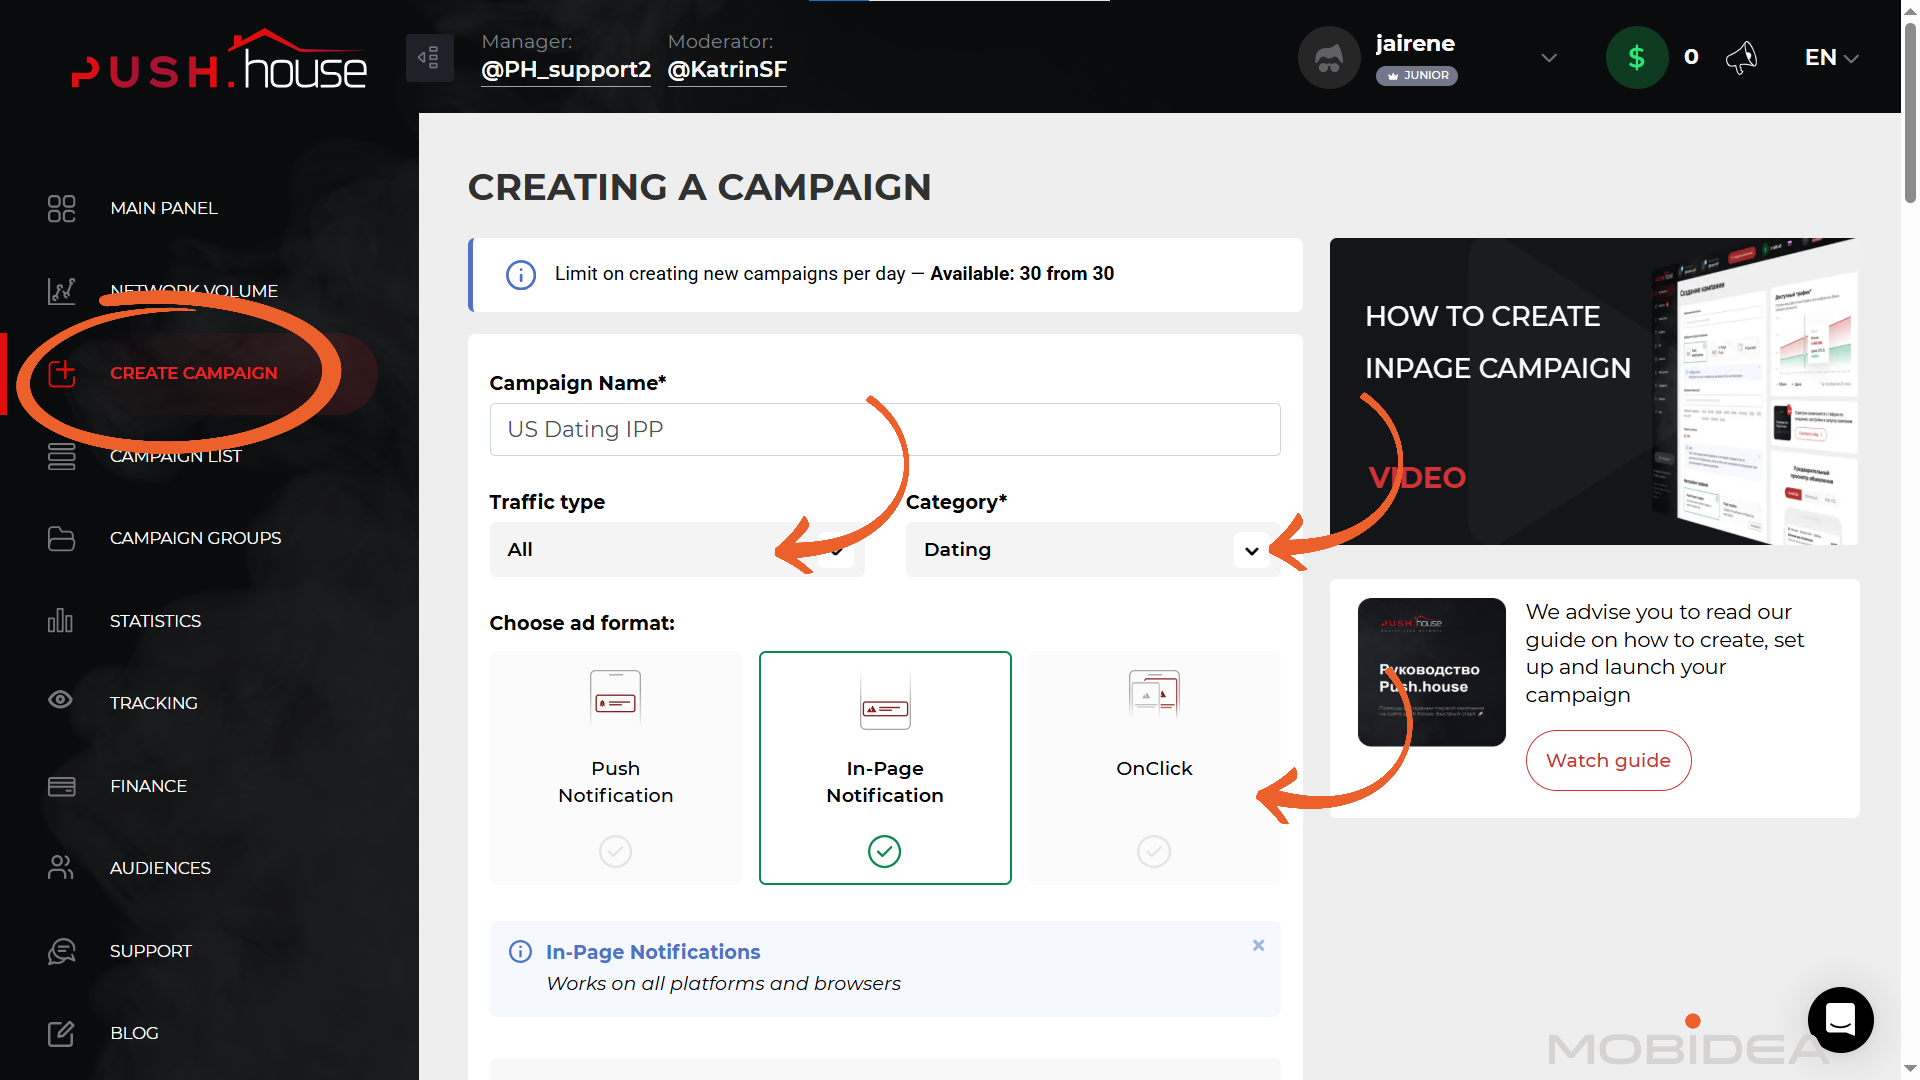Viewport: 1920px width, 1080px height.
Task: Open the @PH_support2 manager link
Action: click(x=566, y=70)
